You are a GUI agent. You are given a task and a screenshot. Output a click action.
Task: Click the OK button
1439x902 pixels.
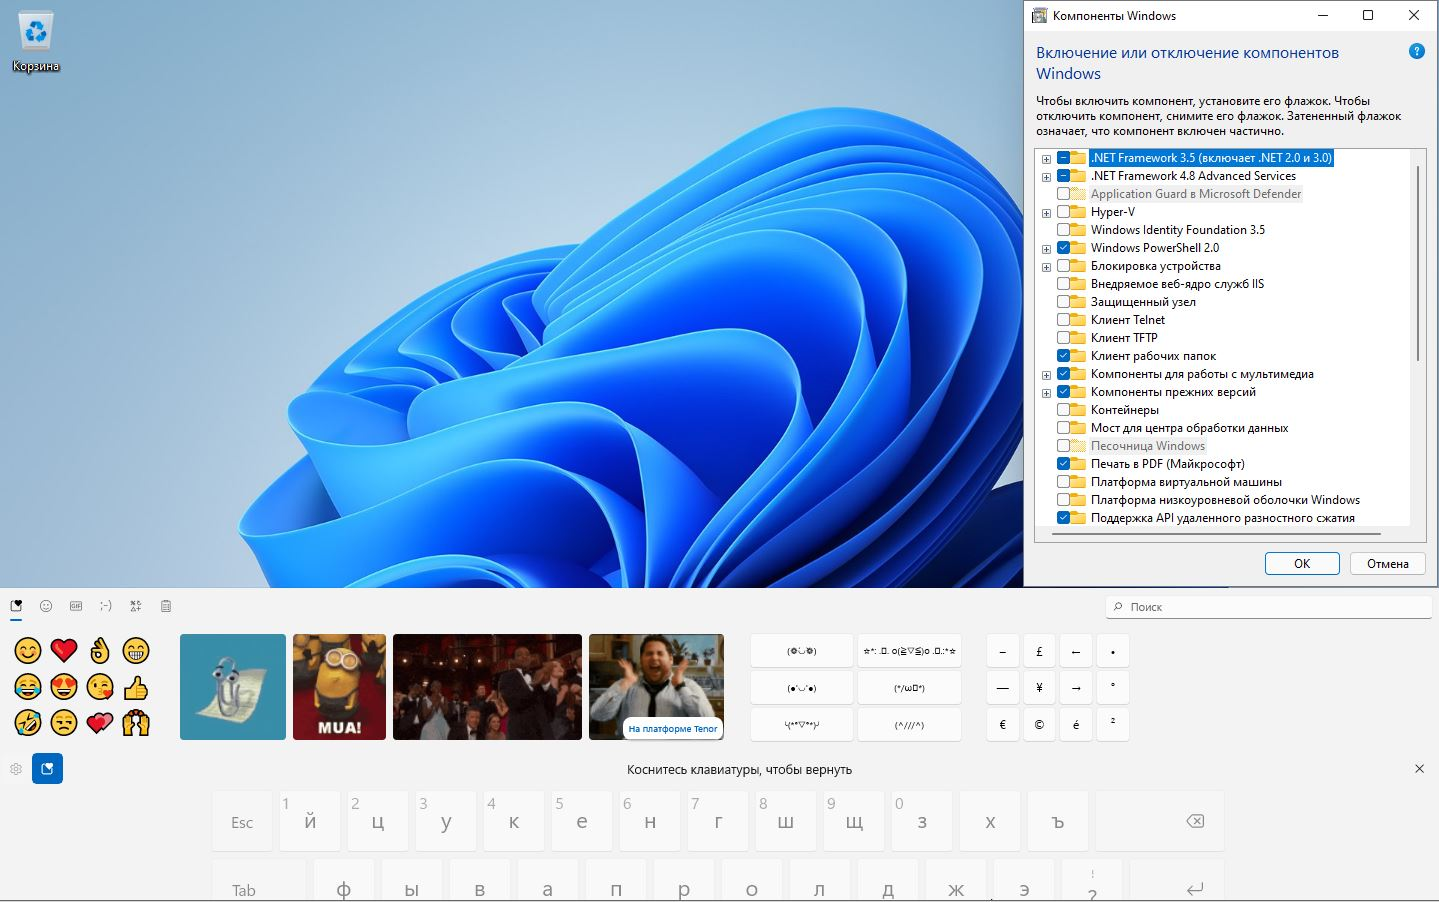point(1301,564)
